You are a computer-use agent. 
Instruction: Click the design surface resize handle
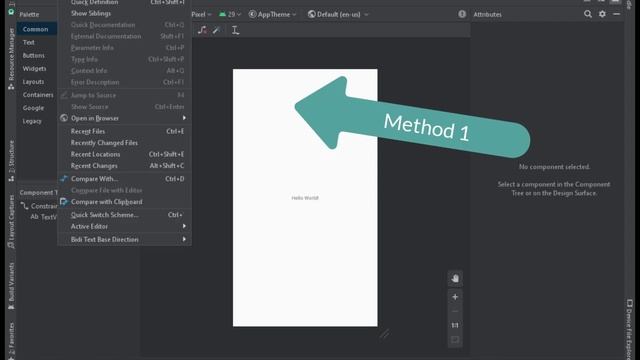pos(384,334)
